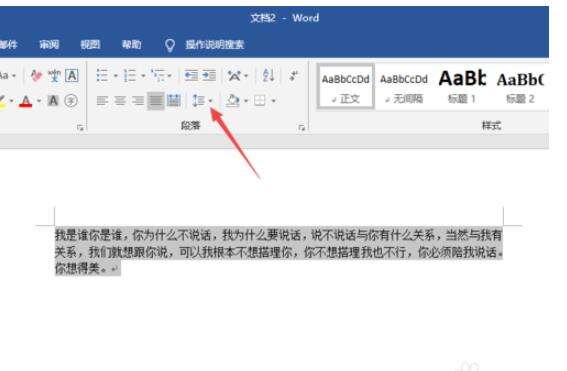Click the numbered list icon
Screen dimensions: 567x371
point(129,76)
